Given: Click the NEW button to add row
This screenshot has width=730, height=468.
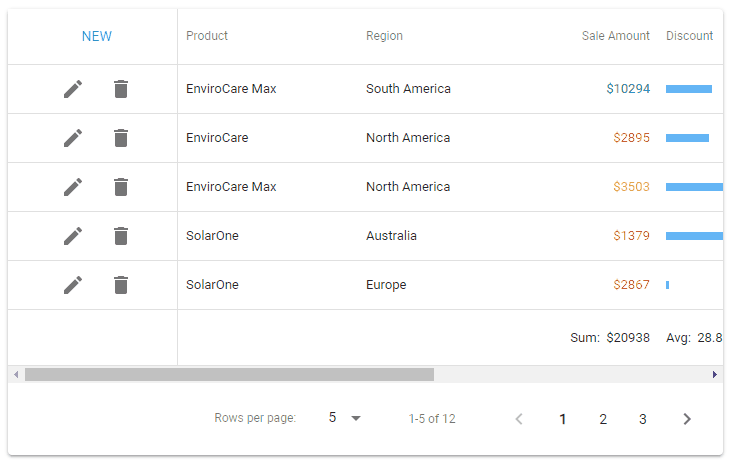Looking at the screenshot, I should click(x=97, y=37).
